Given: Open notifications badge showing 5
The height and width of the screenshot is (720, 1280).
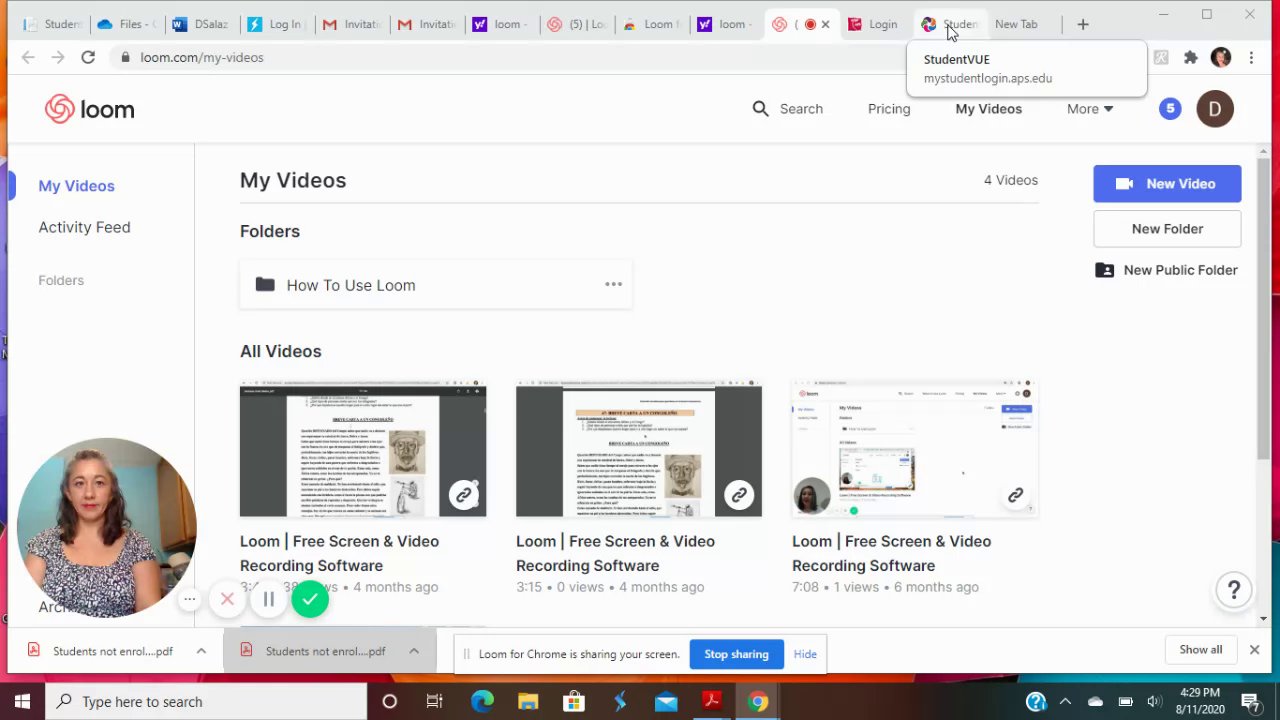Looking at the screenshot, I should 1170,108.
